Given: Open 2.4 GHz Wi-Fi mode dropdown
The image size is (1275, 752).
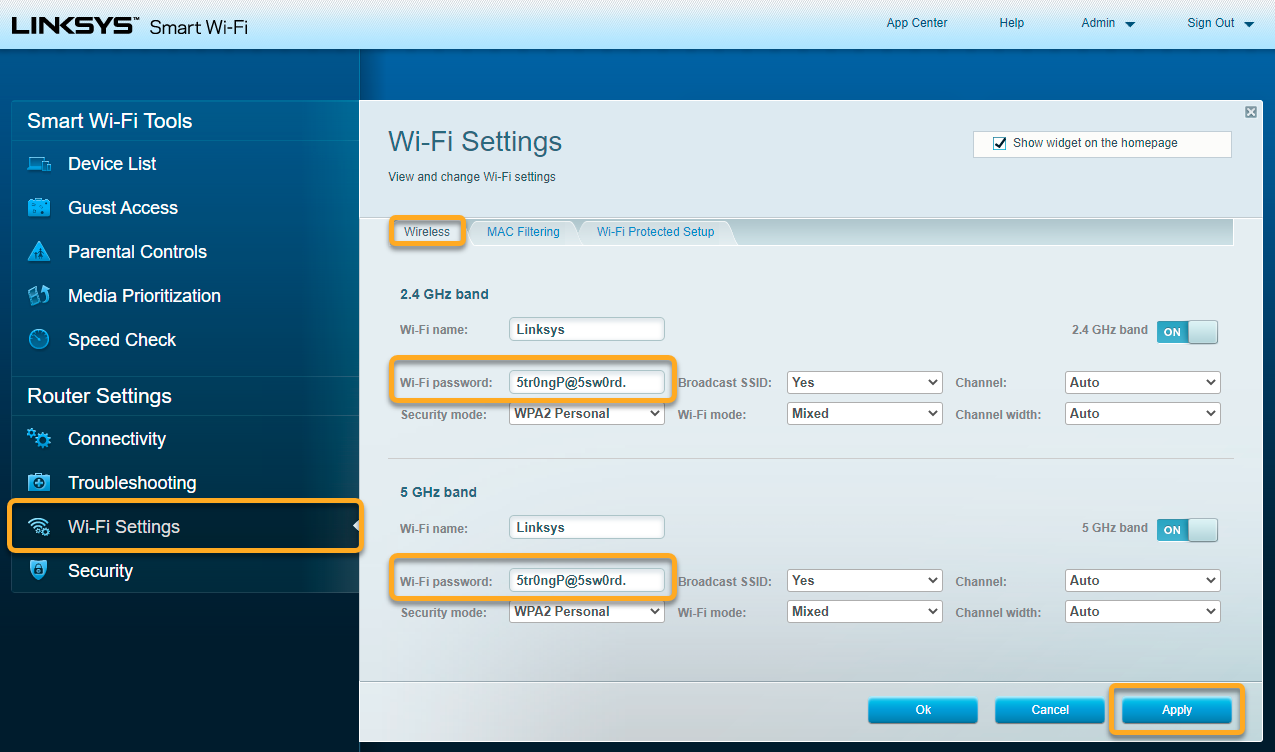Looking at the screenshot, I should pos(865,413).
